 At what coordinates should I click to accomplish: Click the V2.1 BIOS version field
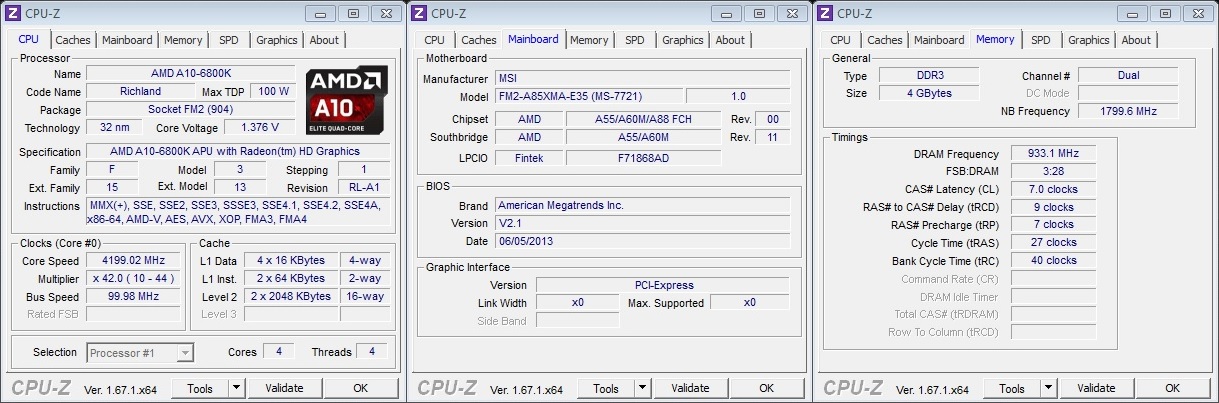pyautogui.click(x=642, y=223)
